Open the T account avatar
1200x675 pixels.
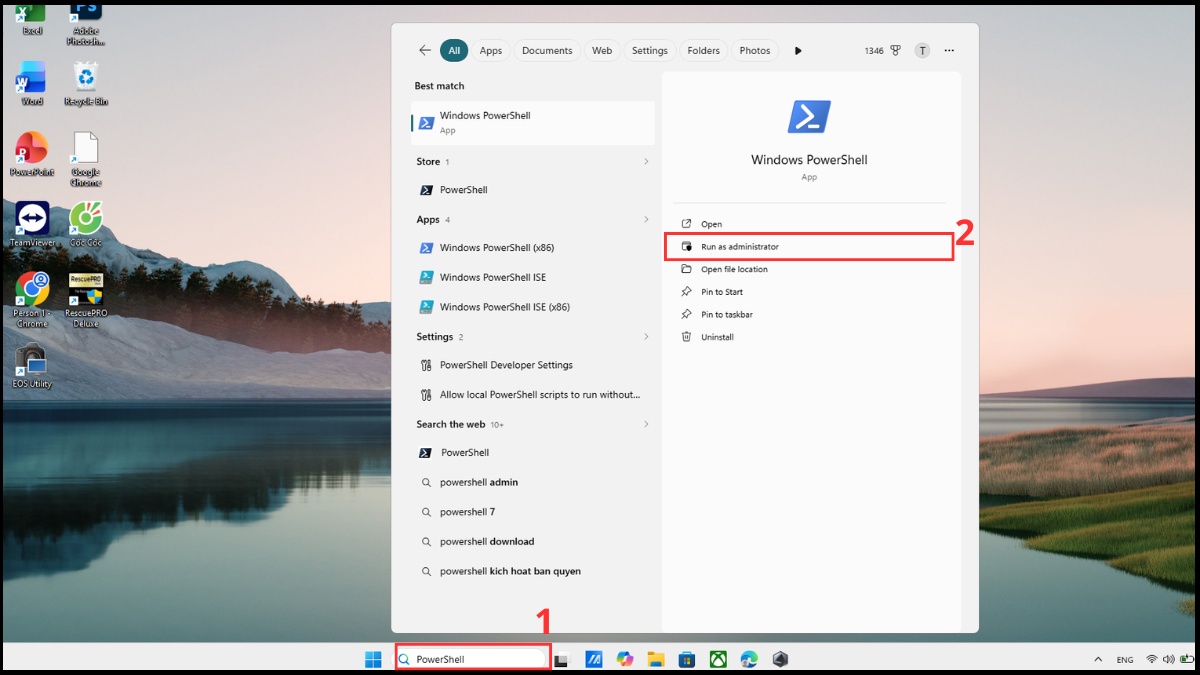(922, 50)
